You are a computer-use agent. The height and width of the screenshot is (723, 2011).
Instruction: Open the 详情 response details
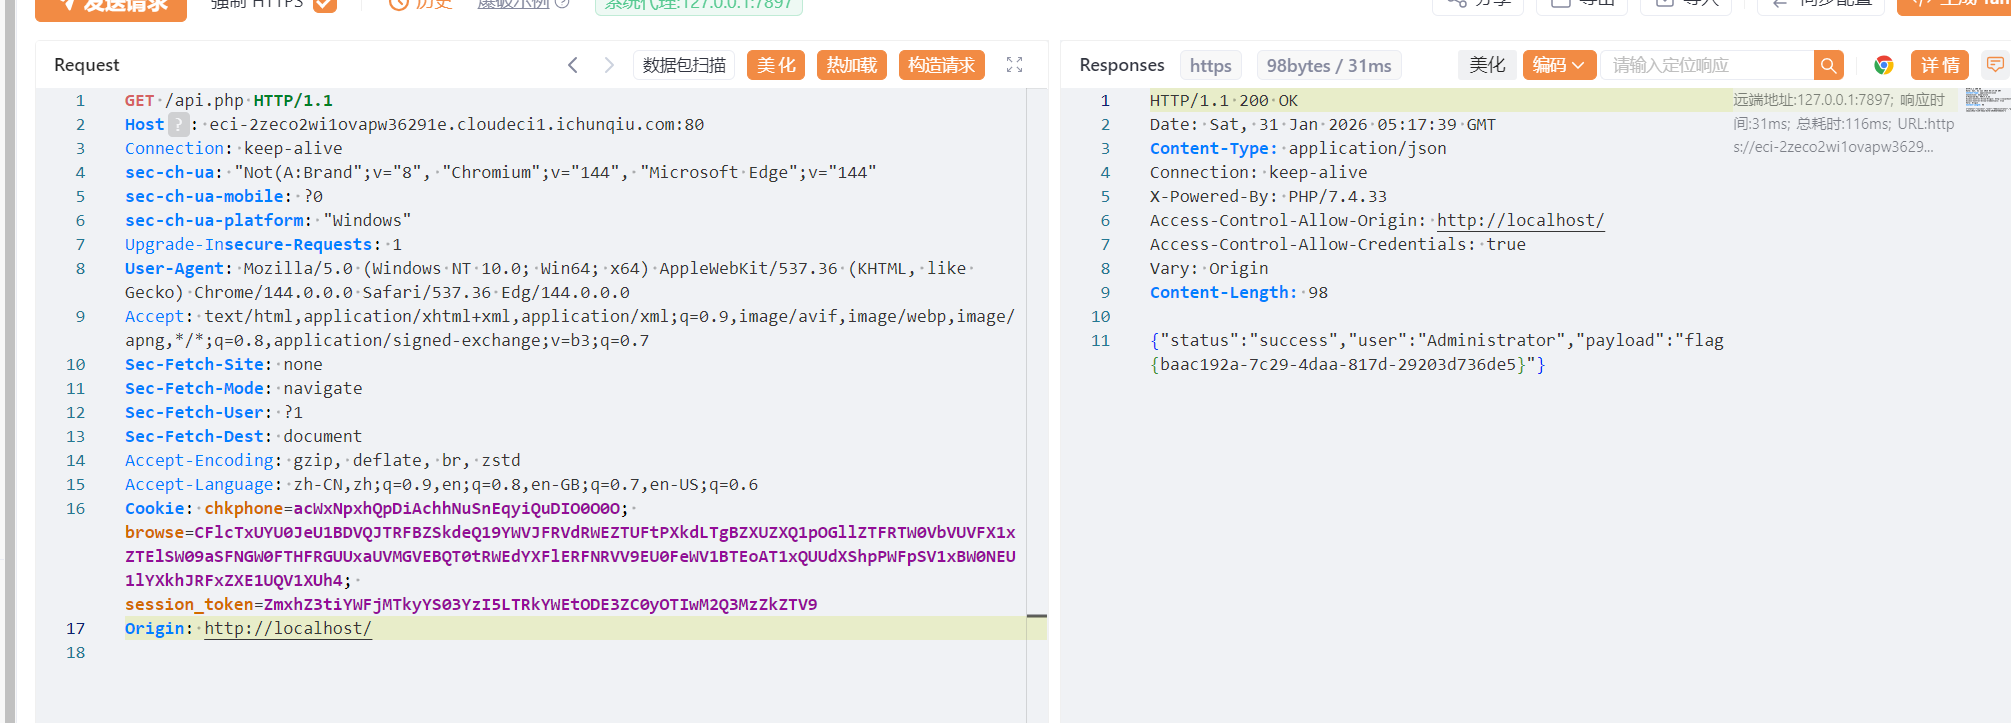[x=1940, y=65]
